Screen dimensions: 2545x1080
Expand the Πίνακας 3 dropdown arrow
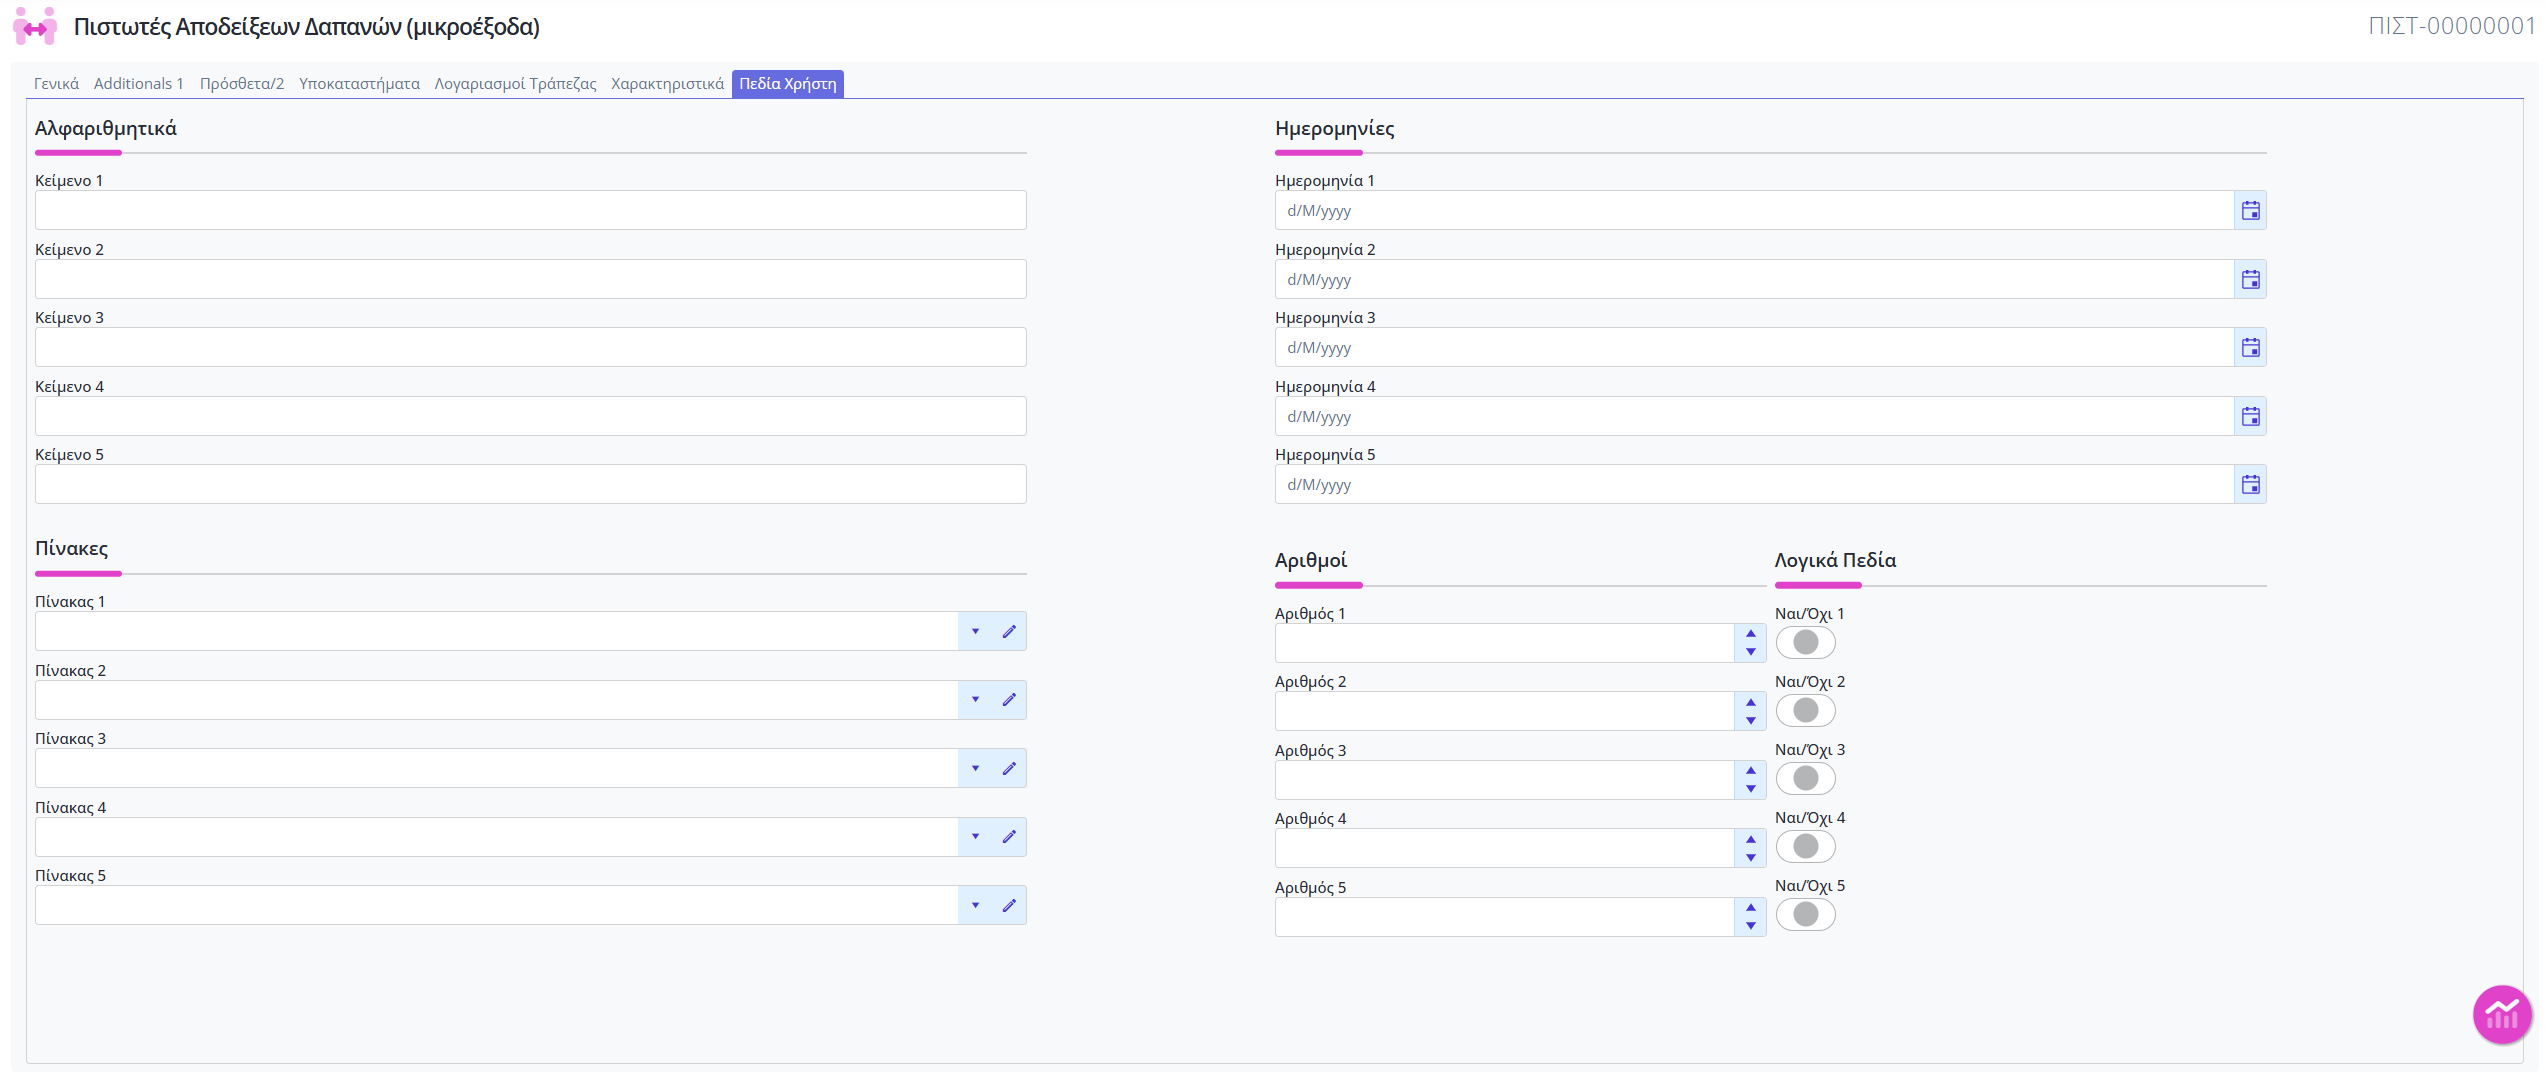(975, 769)
